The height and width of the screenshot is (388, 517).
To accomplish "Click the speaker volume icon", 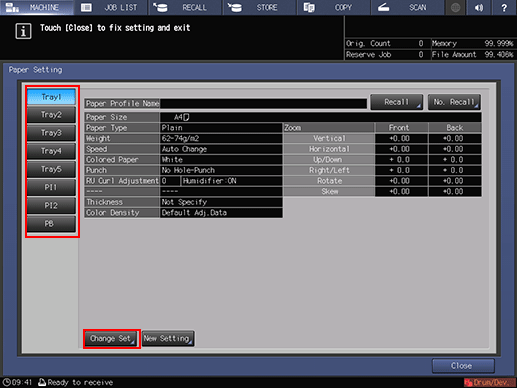I will pos(479,7).
